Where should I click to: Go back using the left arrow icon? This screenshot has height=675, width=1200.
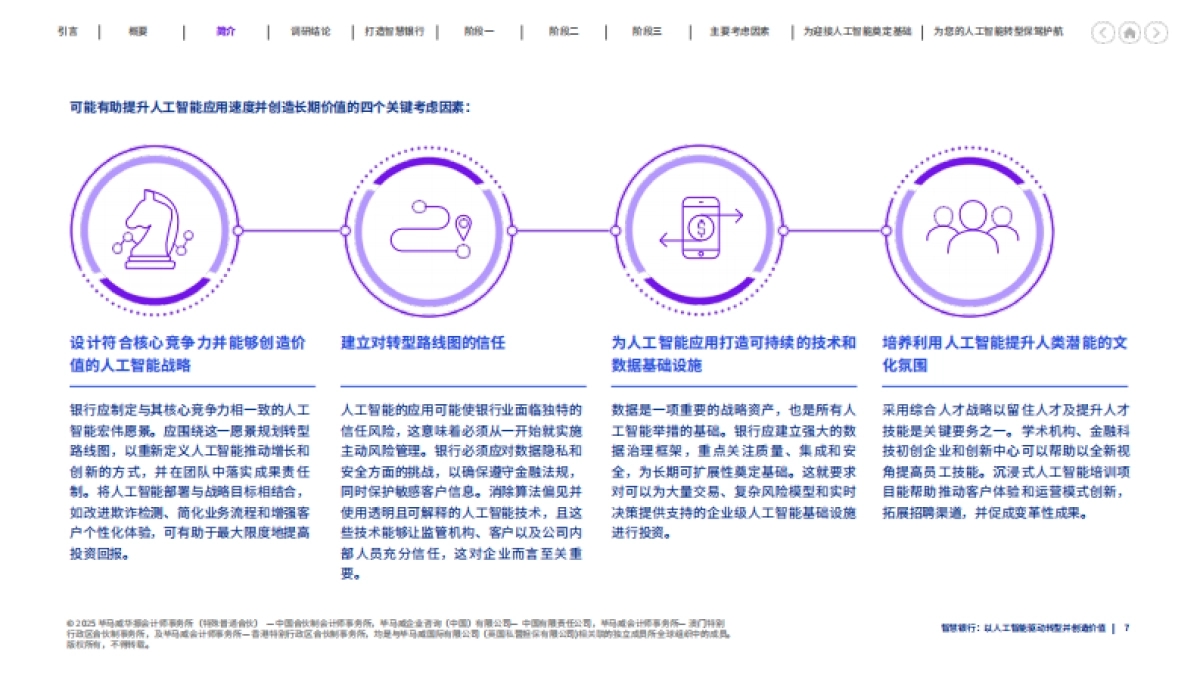coord(1103,33)
